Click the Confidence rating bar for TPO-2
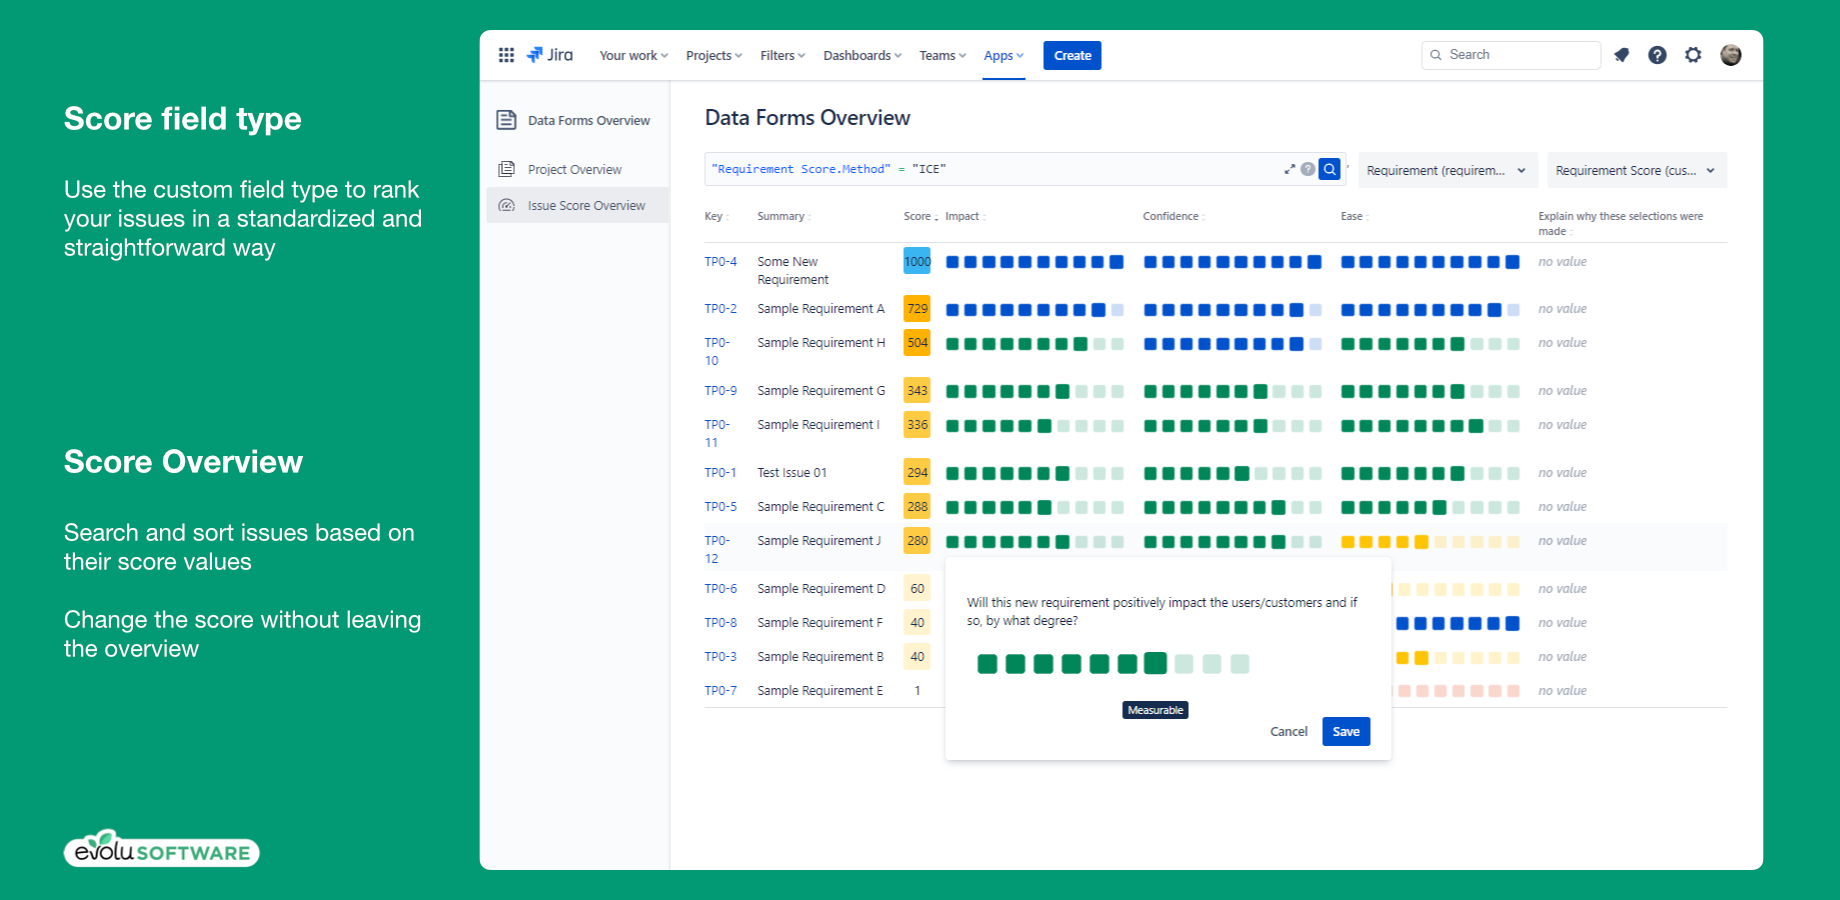The height and width of the screenshot is (900, 1840). 1232,310
